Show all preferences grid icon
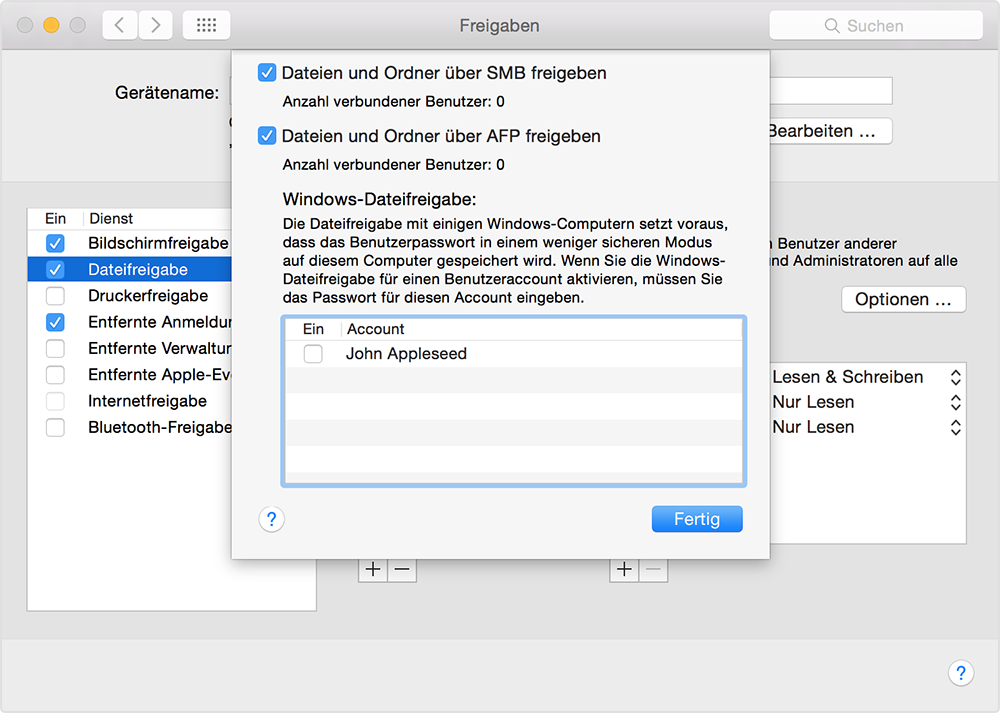This screenshot has width=1000, height=714. (206, 26)
